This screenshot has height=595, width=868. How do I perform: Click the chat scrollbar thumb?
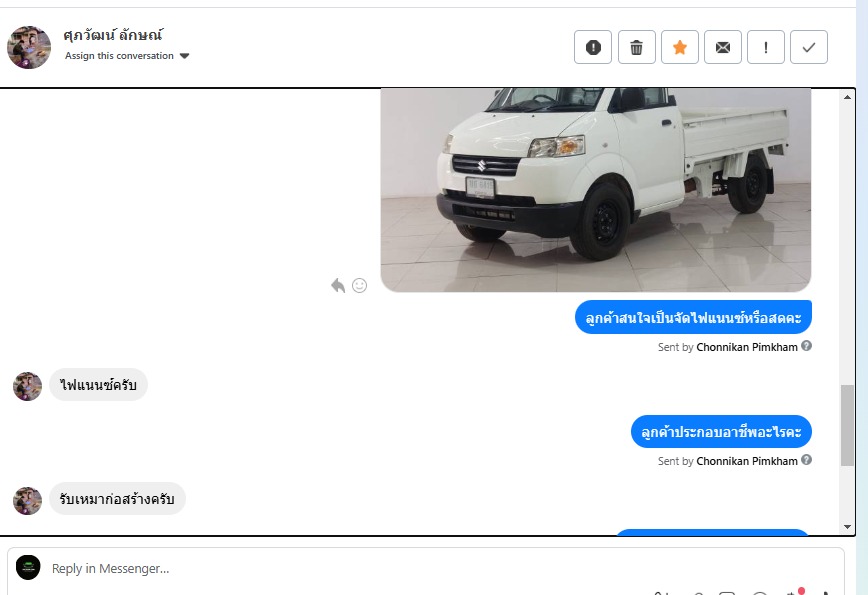pyautogui.click(x=847, y=425)
